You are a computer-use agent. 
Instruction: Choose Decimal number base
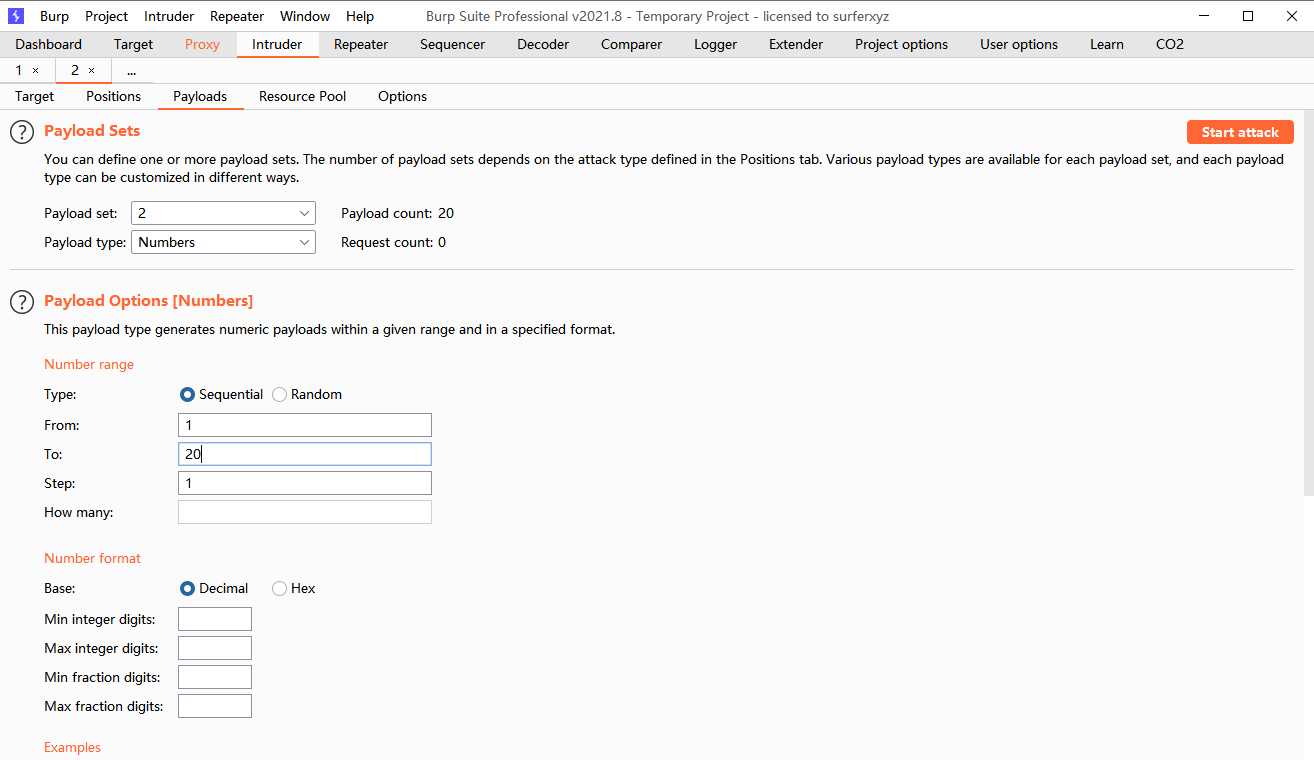click(x=187, y=589)
